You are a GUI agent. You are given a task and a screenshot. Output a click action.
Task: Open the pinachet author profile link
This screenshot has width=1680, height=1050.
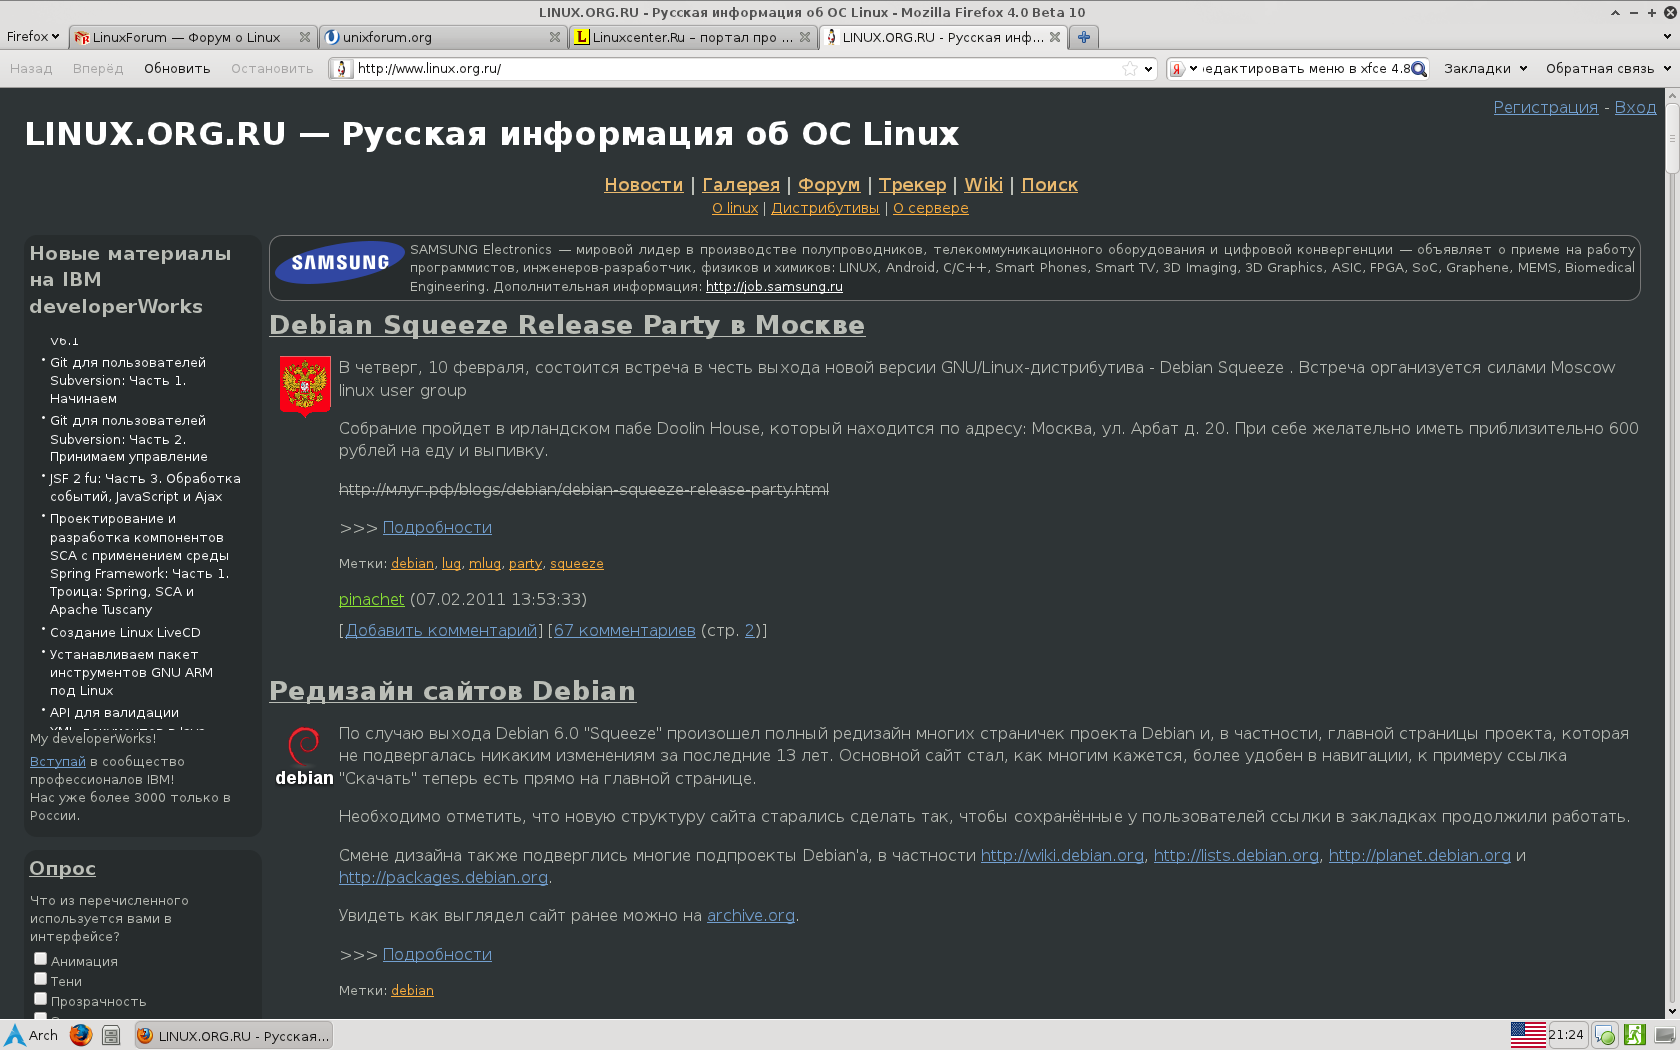[372, 599]
